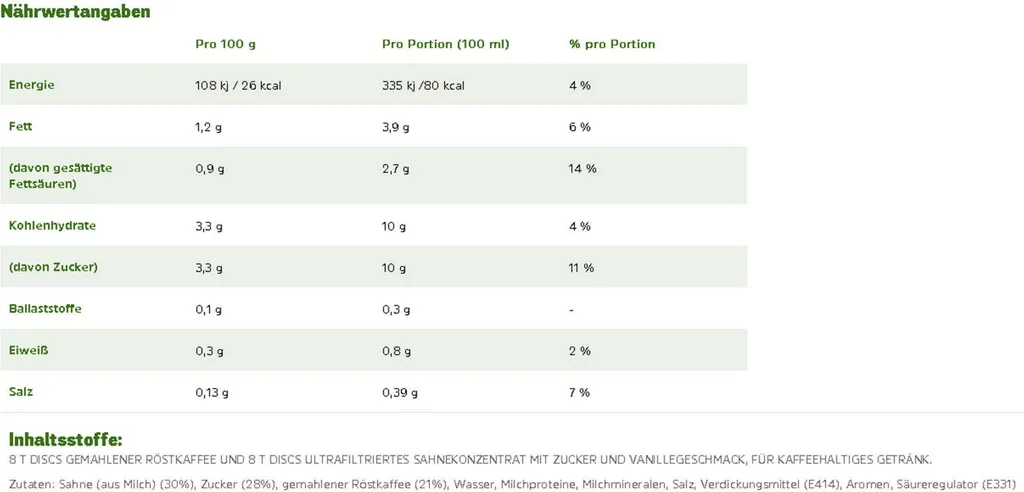Viewport: 1024px width, 492px height.
Task: Click the Nährwertangaben heading
Action: tap(76, 13)
